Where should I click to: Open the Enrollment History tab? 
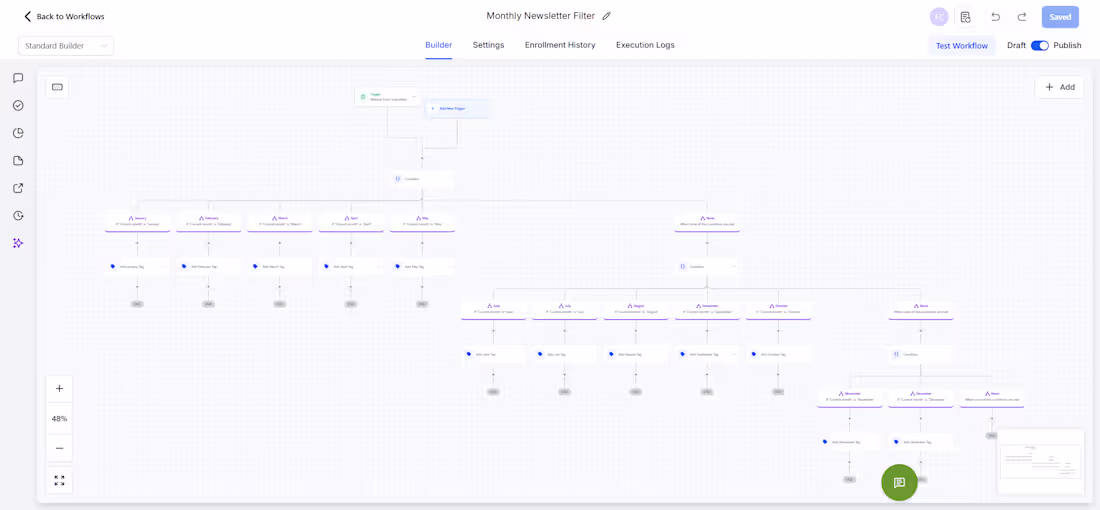coord(560,45)
